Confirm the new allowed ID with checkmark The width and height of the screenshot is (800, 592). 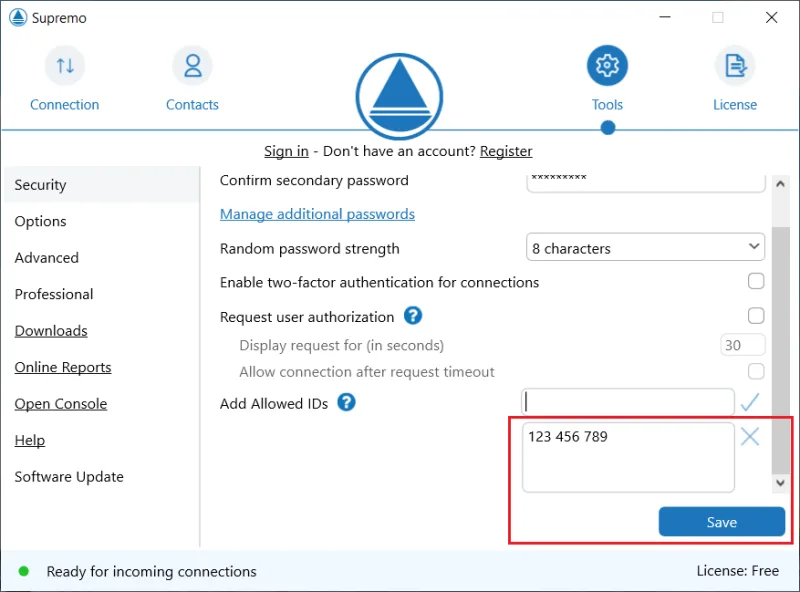point(750,402)
